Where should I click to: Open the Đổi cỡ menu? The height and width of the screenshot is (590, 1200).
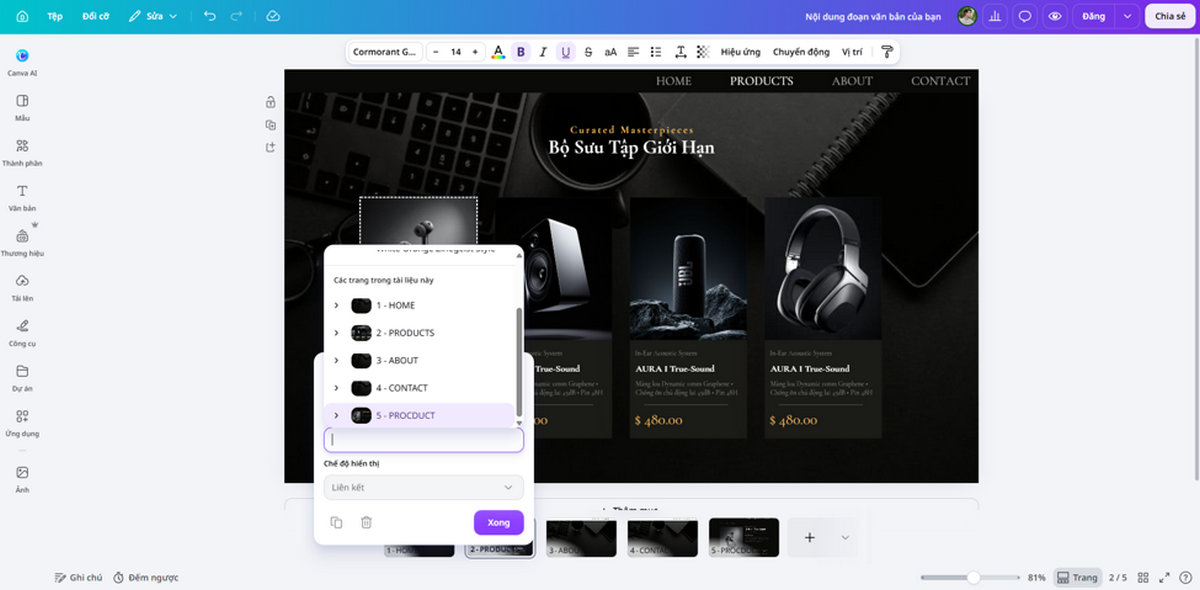[96, 16]
